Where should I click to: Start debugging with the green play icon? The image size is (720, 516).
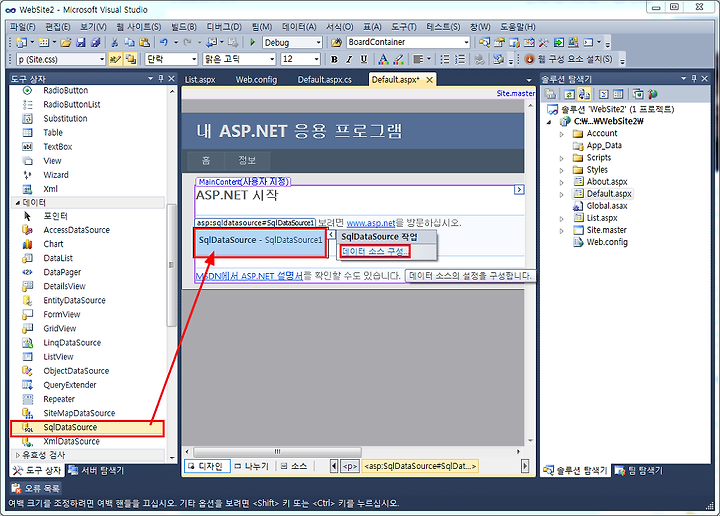pos(252,42)
